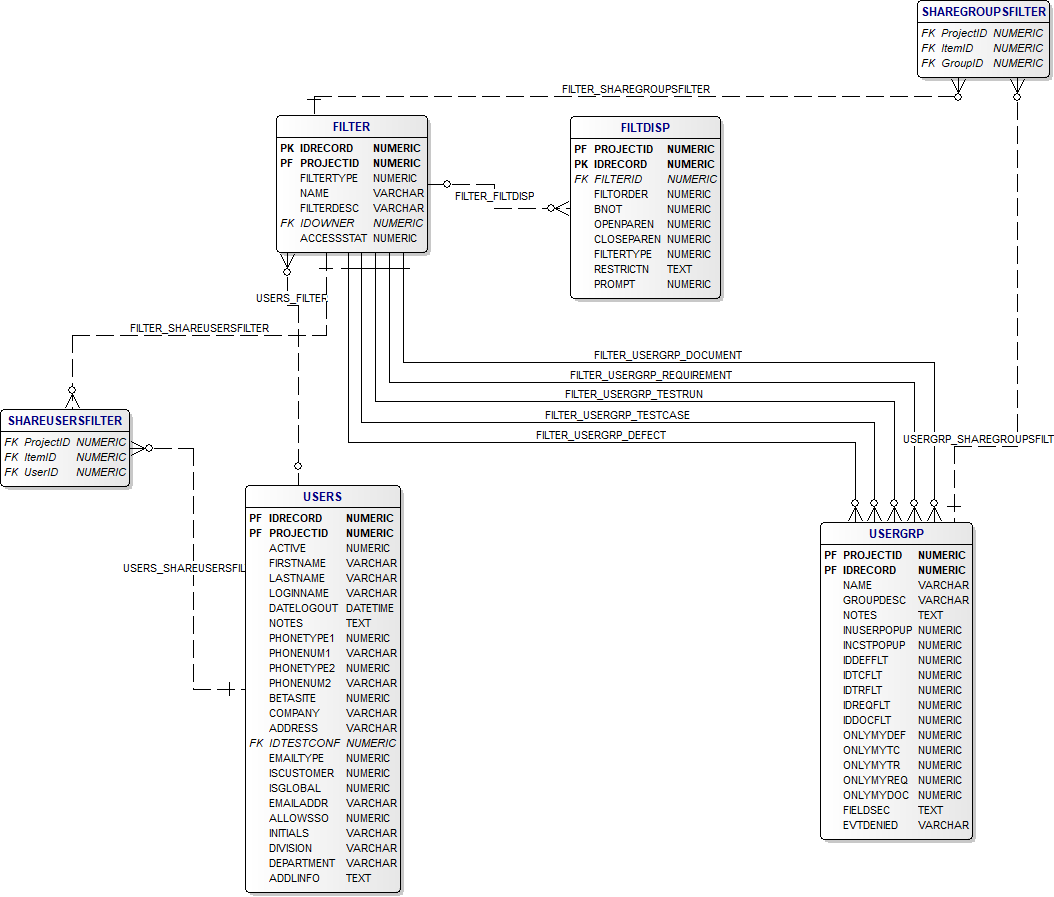This screenshot has width=1054, height=897.
Task: Click the LOGINNAME column in USERS
Action: click(x=298, y=593)
